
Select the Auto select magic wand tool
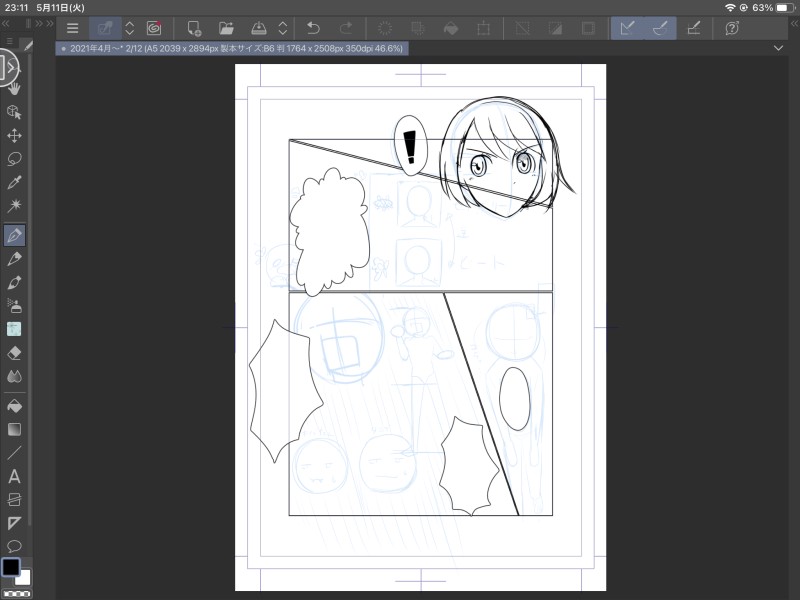point(14,206)
